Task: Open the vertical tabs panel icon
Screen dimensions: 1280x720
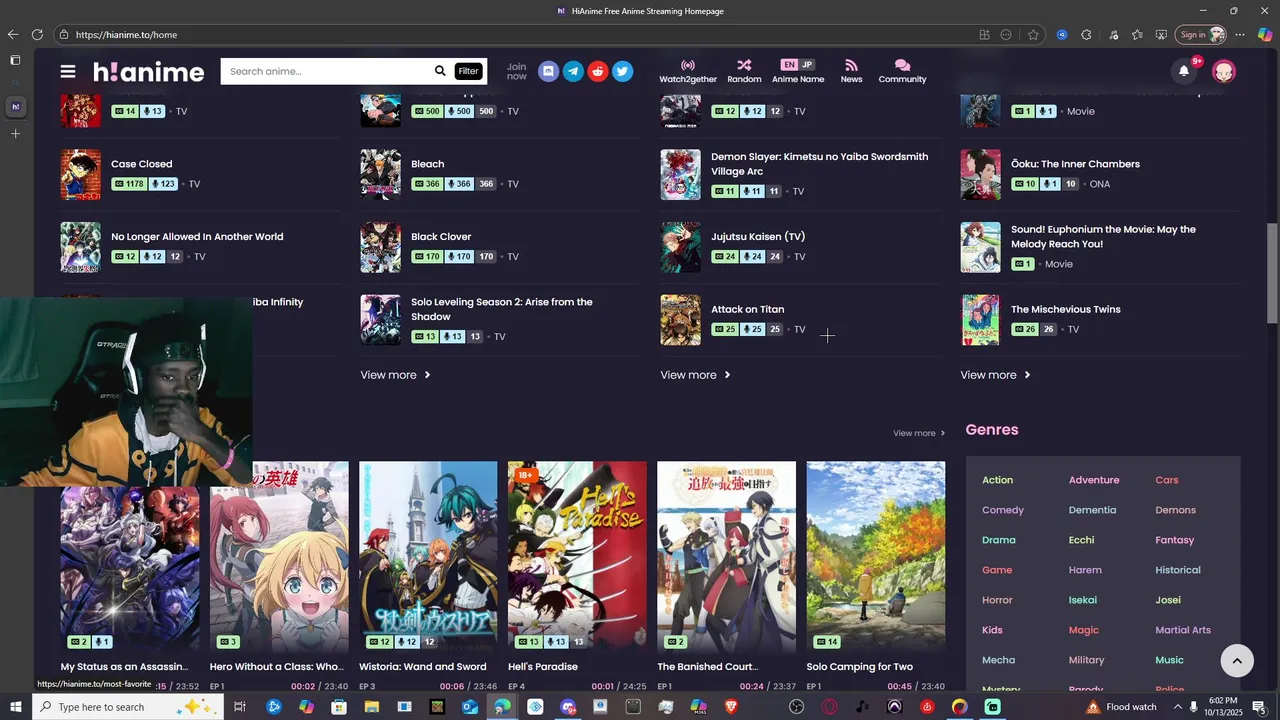Action: pos(15,60)
